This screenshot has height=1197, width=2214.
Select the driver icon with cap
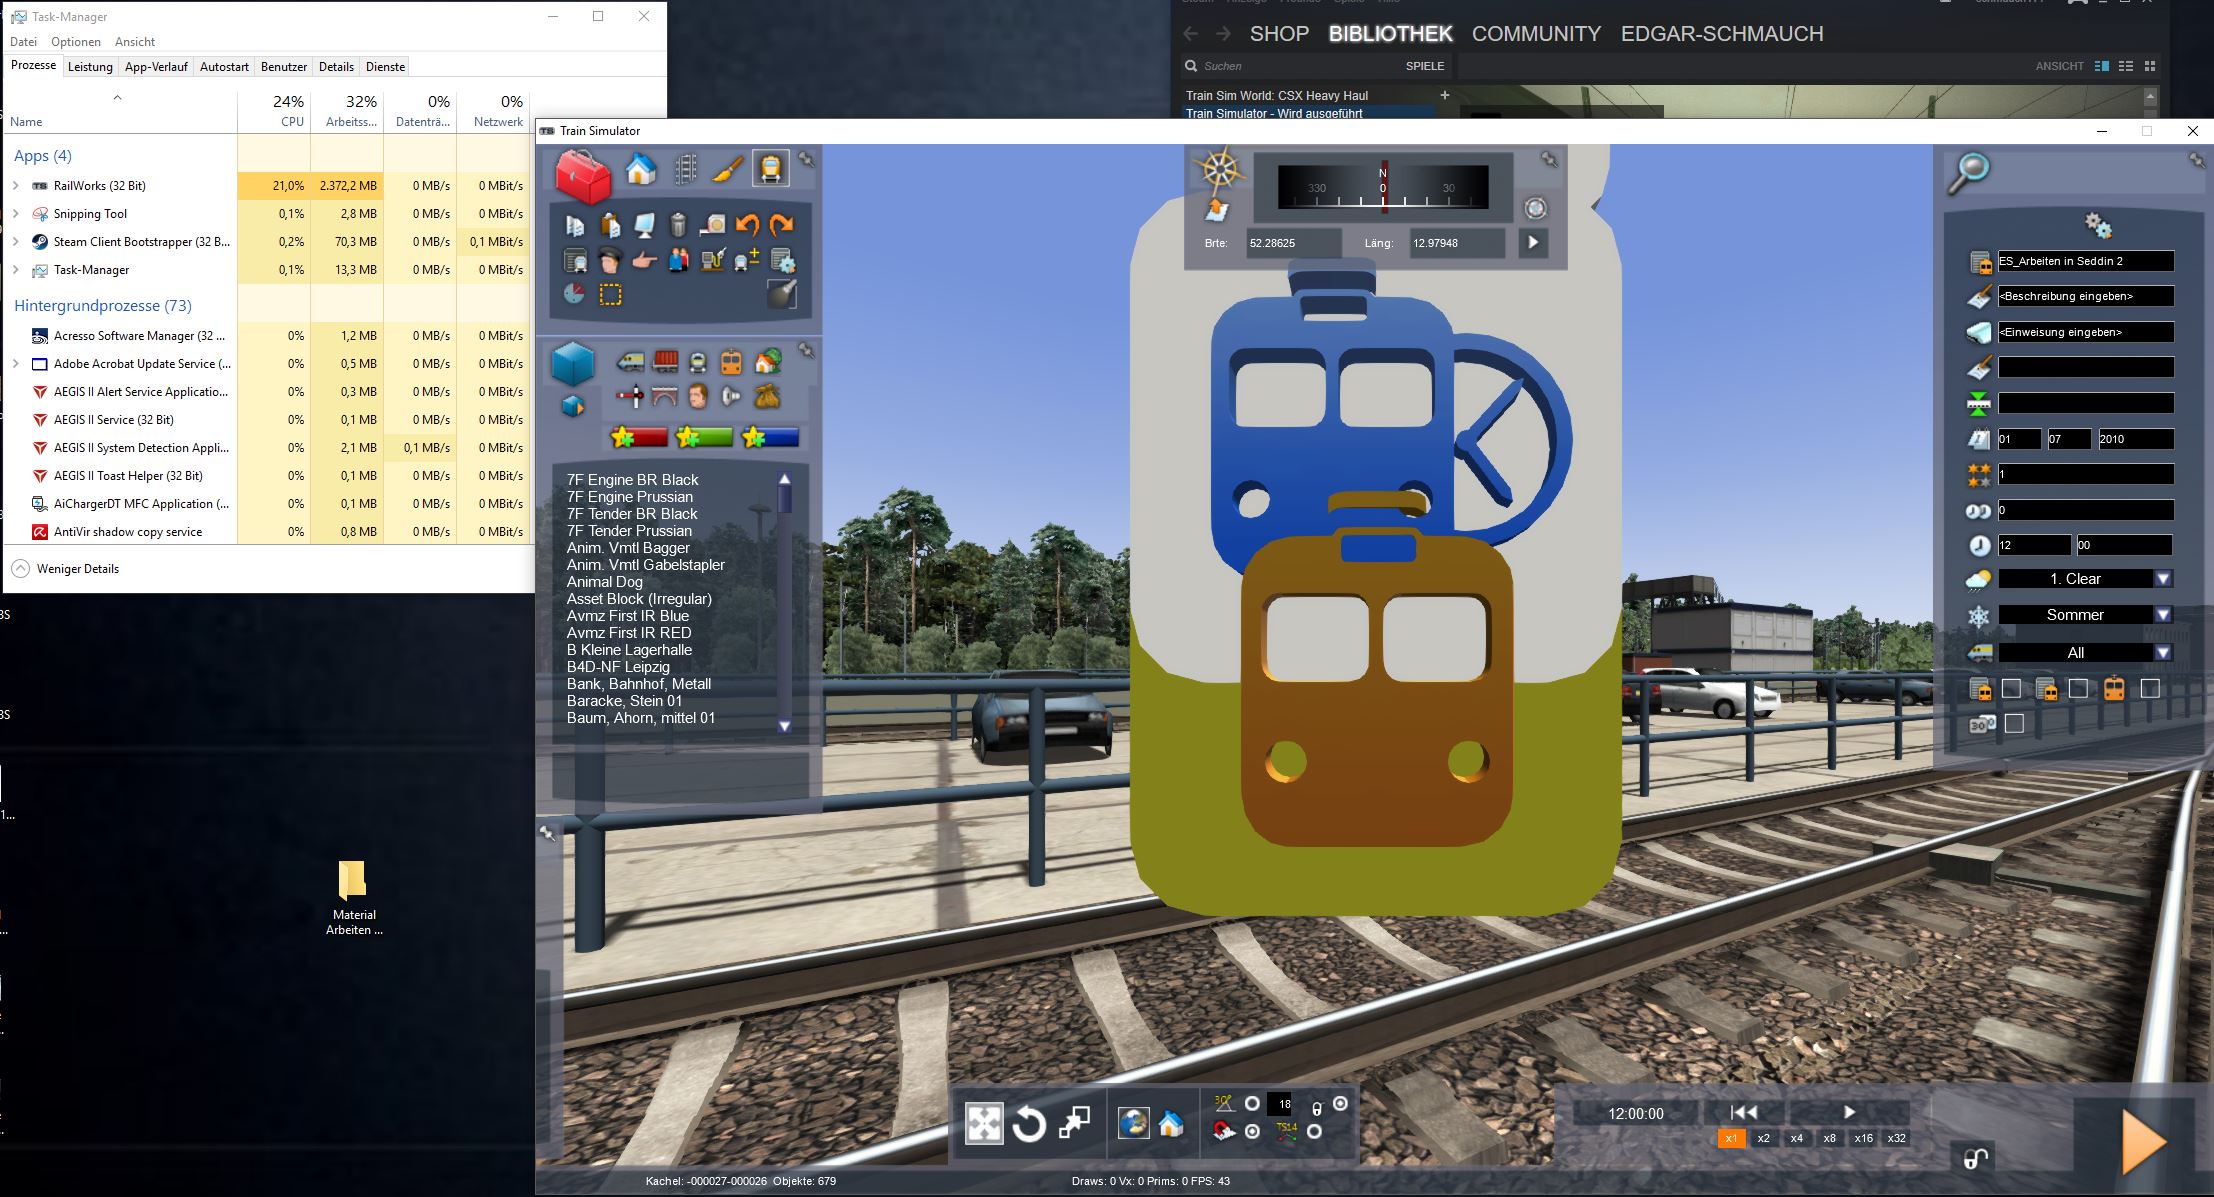coord(610,262)
